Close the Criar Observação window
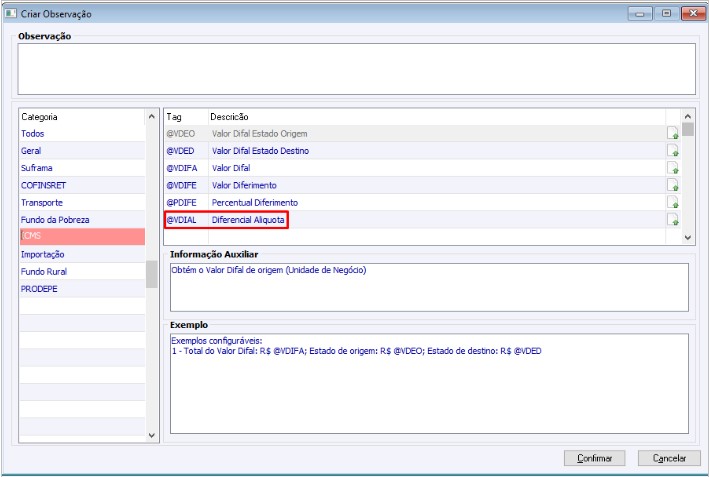The height and width of the screenshot is (477, 709). click(x=693, y=14)
